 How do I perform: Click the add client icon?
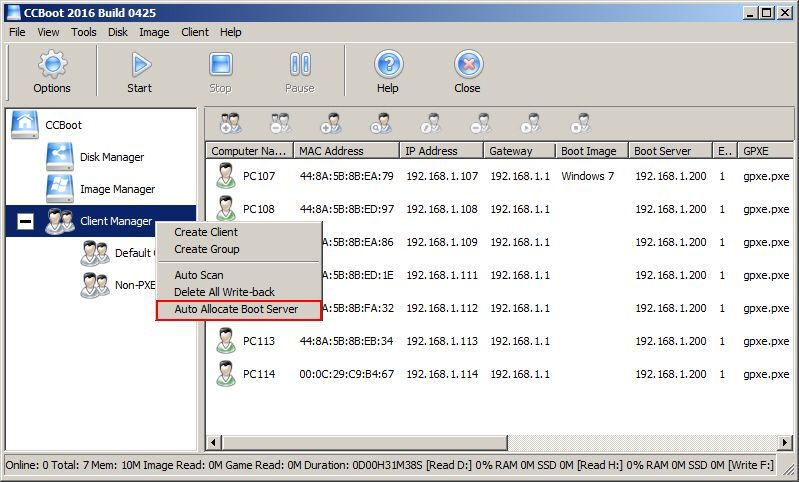331,123
